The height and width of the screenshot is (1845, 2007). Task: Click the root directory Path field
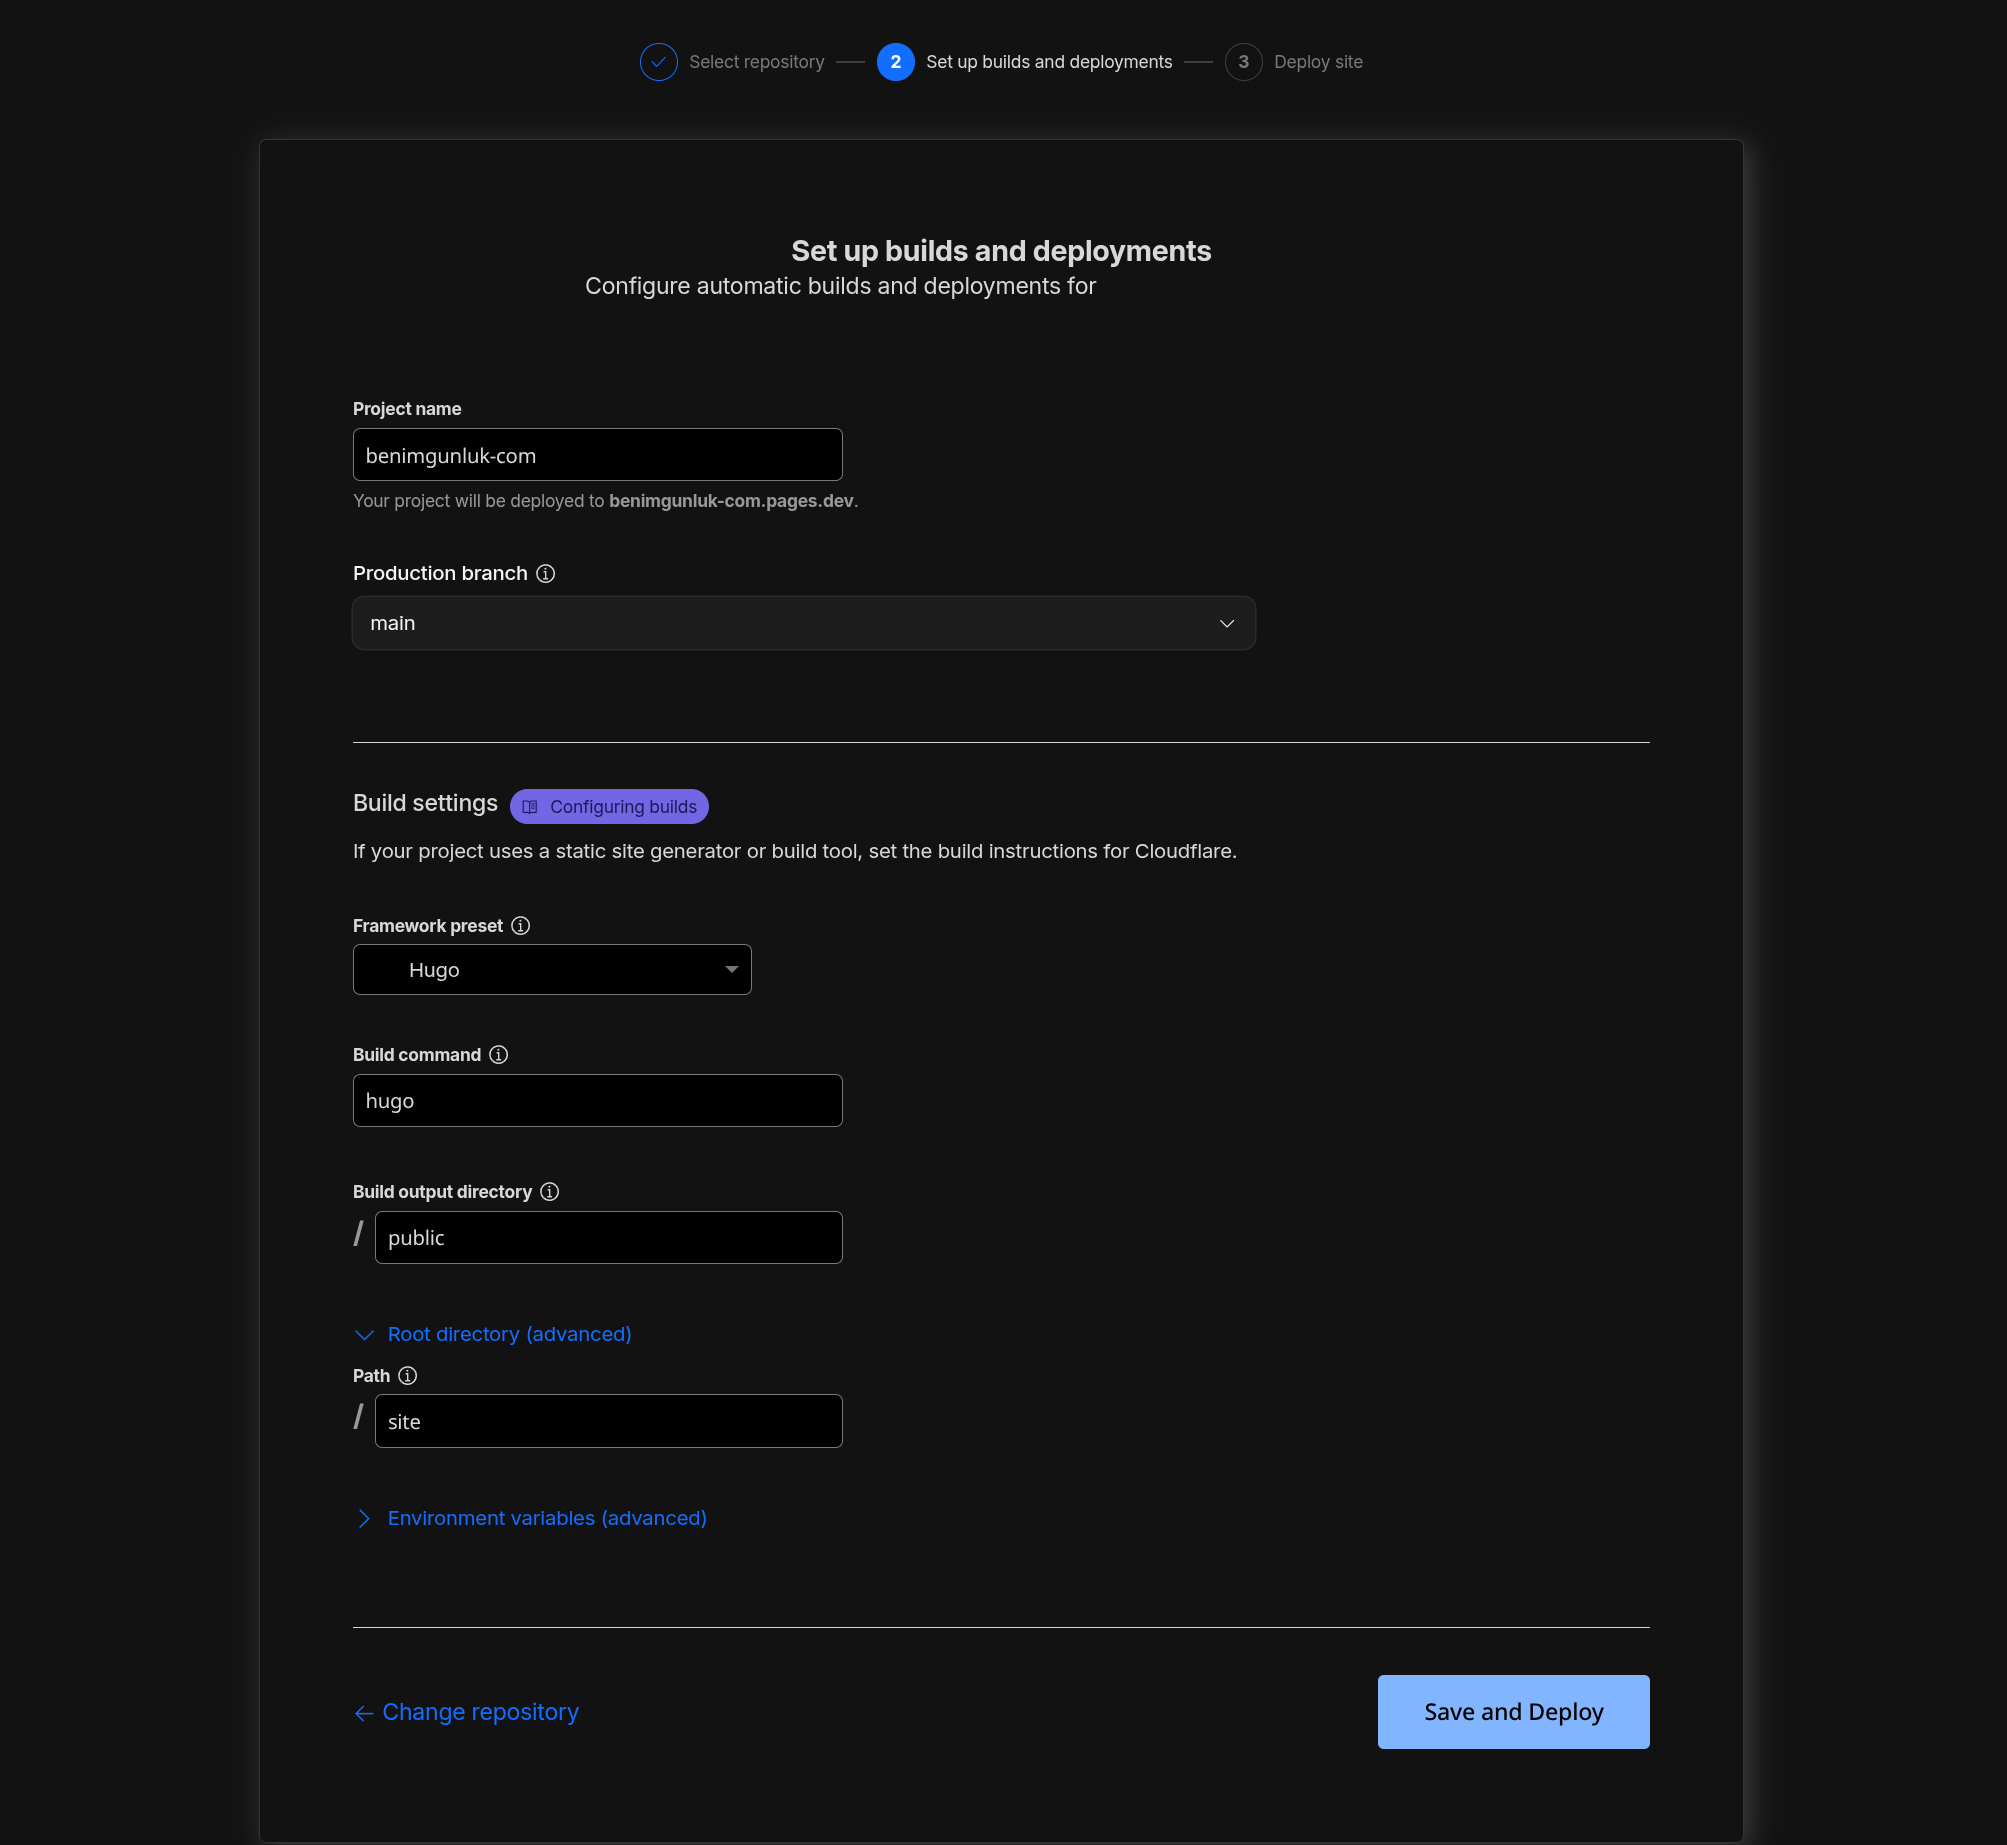click(x=608, y=1422)
